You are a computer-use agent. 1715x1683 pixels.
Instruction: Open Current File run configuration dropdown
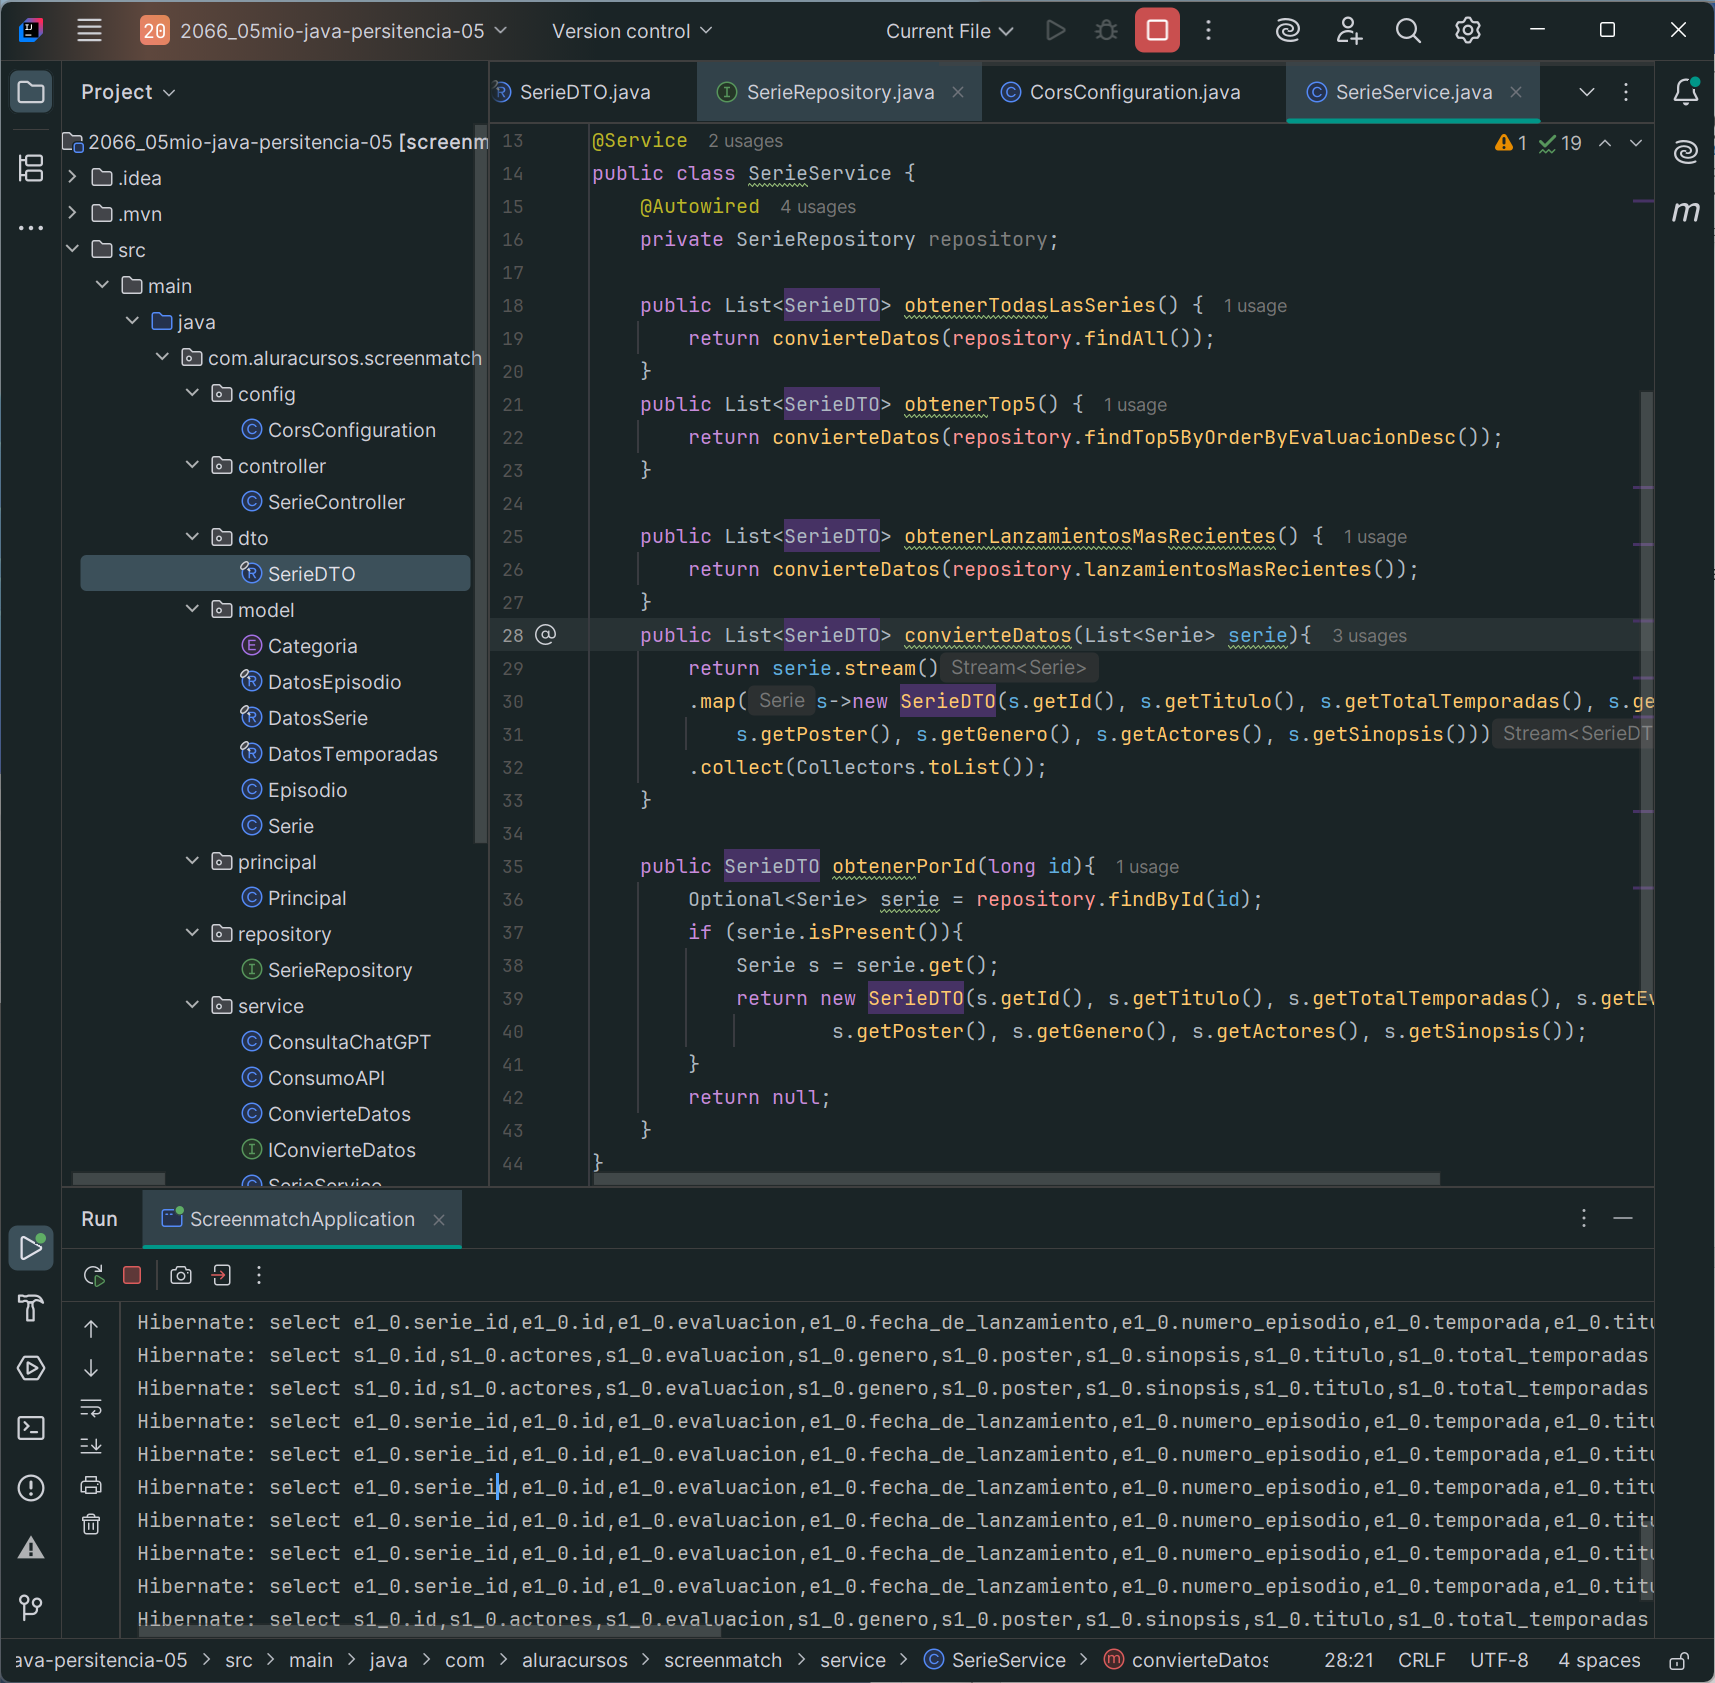pos(949,31)
